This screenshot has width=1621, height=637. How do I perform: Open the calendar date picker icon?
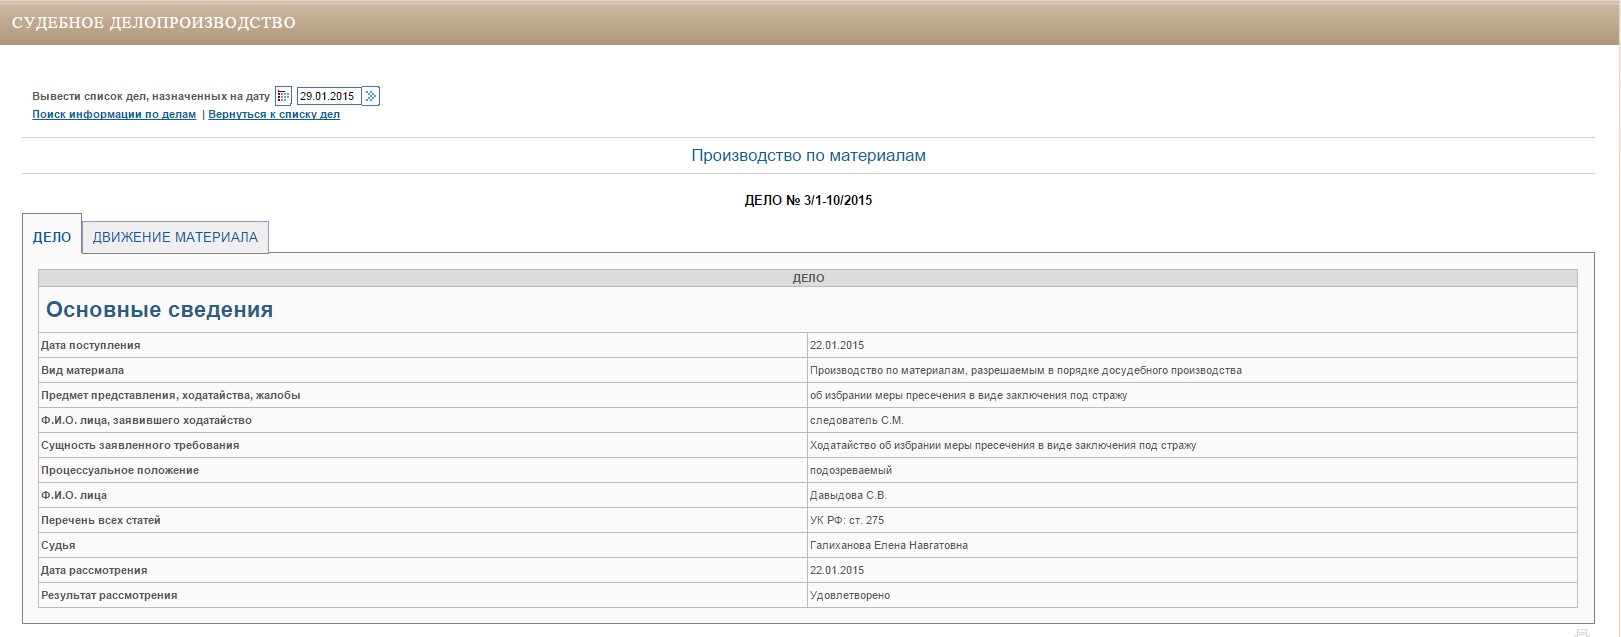(283, 96)
